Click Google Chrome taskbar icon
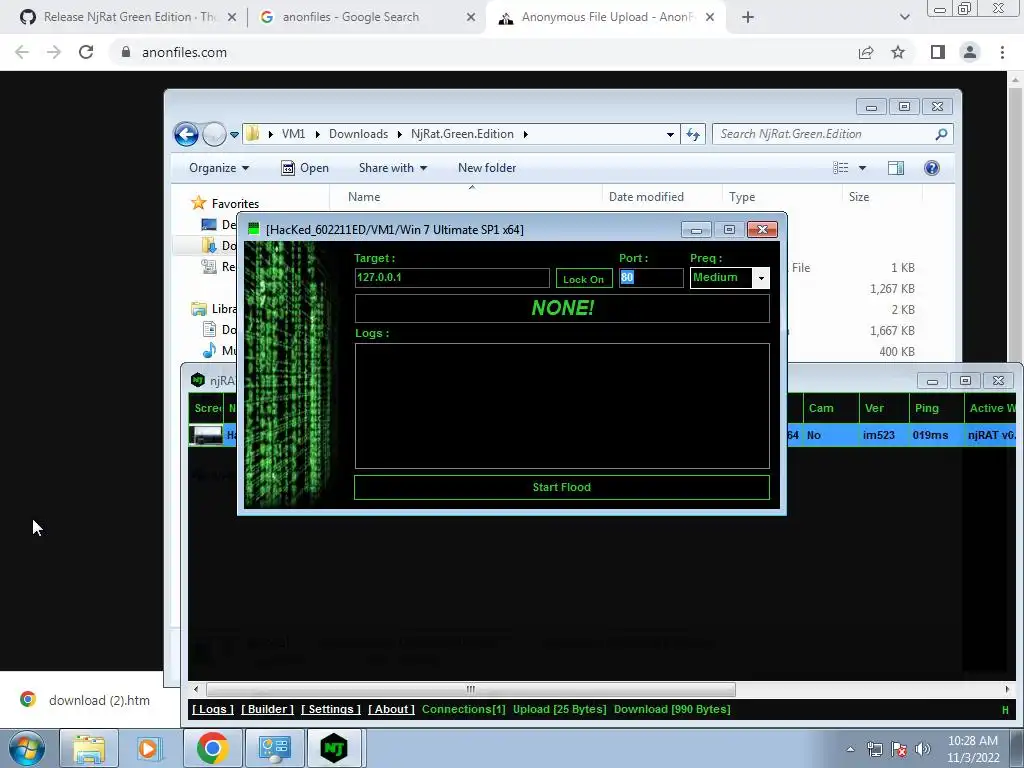This screenshot has height=768, width=1024. point(212,748)
